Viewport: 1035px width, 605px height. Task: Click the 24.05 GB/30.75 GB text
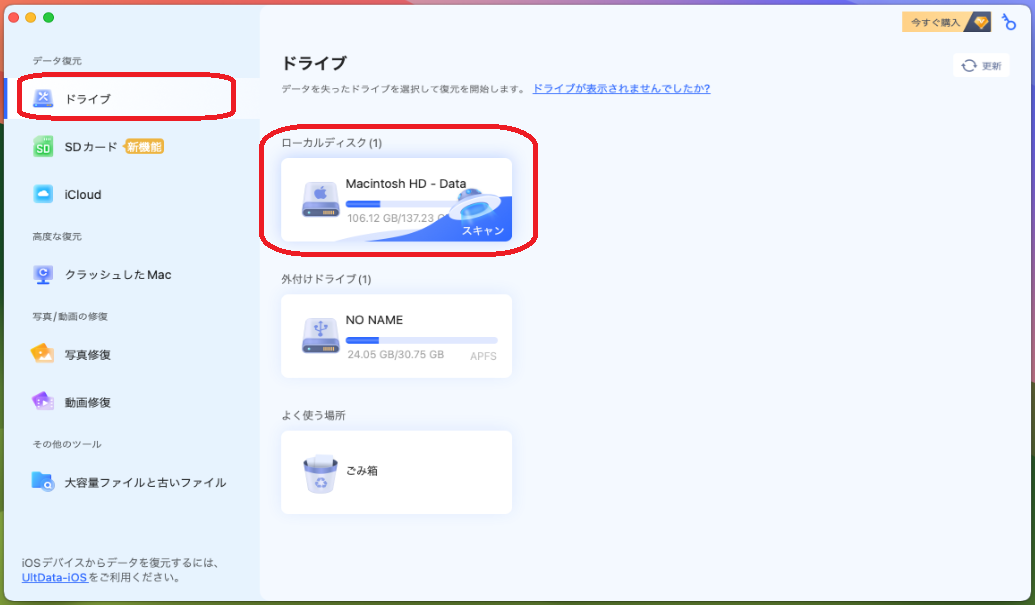tap(395, 354)
